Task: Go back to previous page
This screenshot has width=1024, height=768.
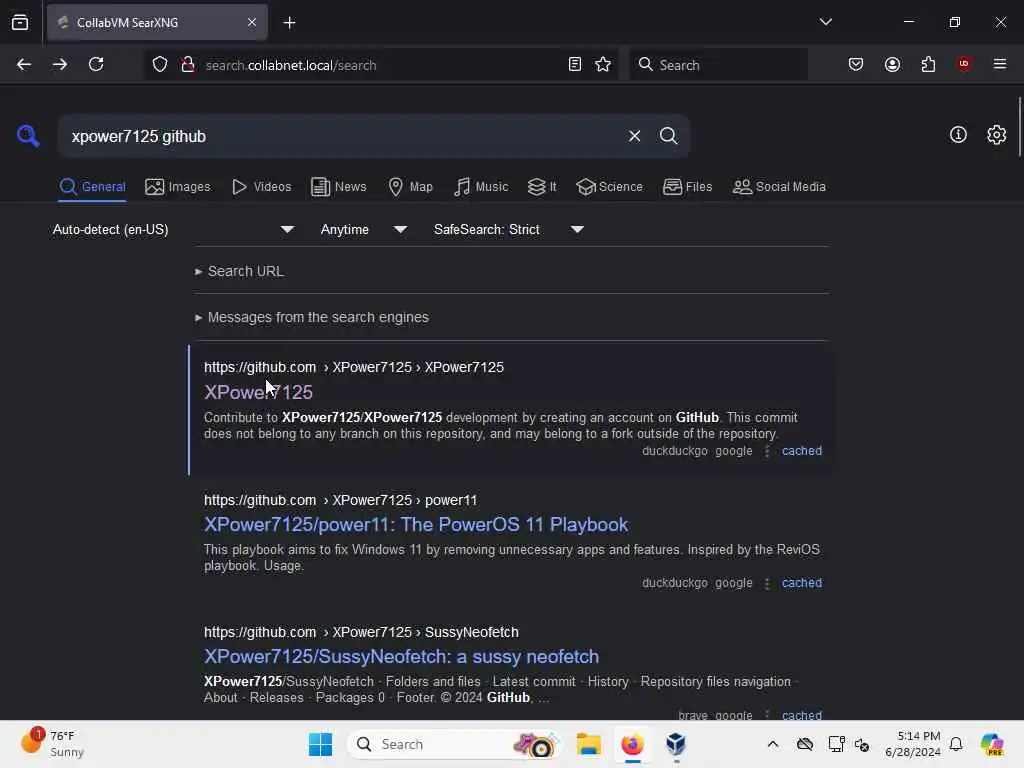Action: point(24,65)
